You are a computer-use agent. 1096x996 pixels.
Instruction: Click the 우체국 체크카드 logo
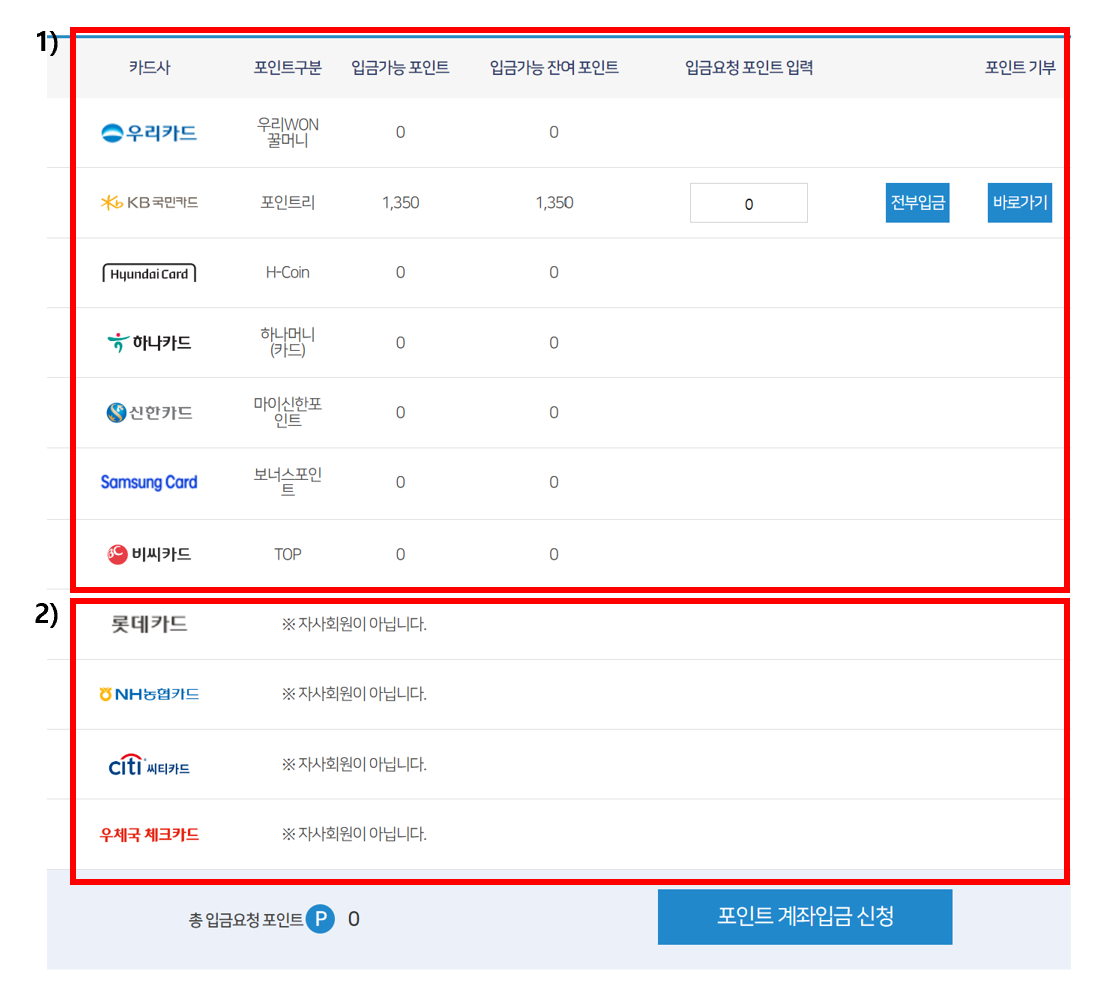point(149,835)
